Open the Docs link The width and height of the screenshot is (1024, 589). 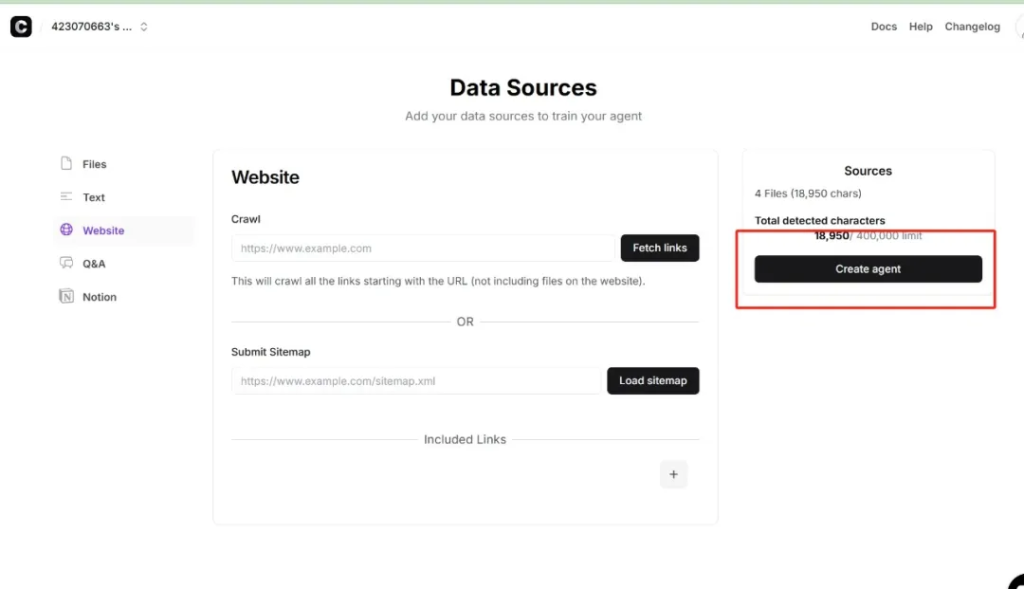884,27
